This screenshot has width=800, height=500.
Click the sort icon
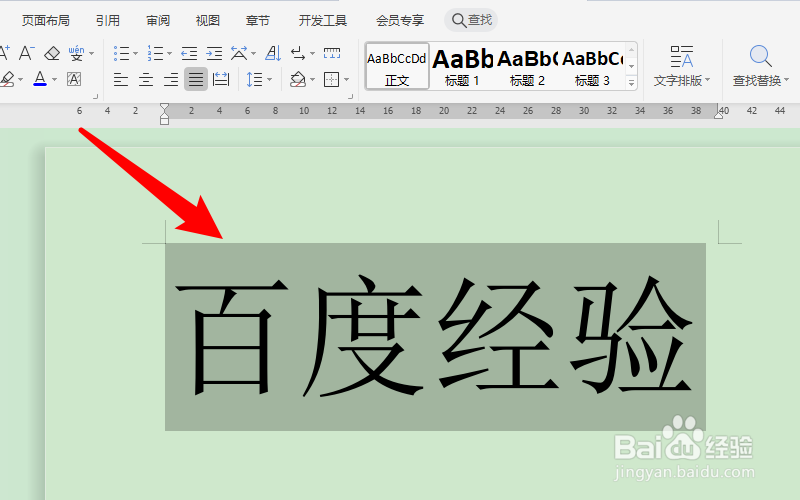(273, 53)
